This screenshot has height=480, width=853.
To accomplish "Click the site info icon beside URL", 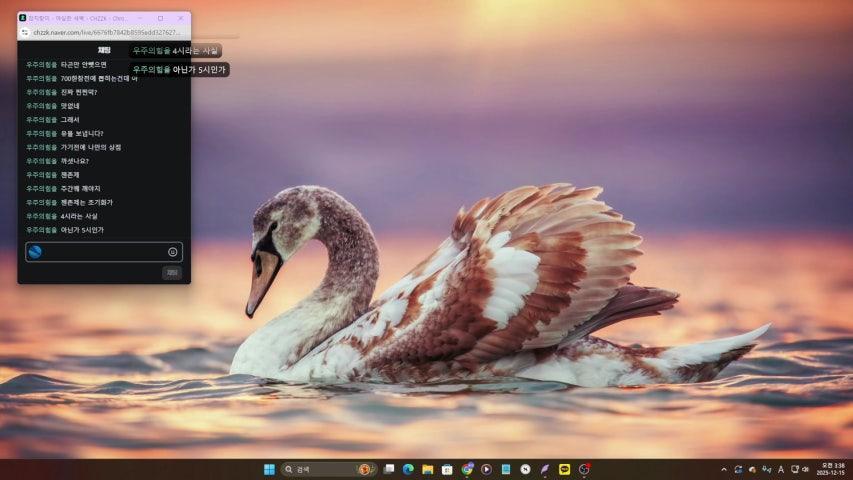I will 25,32.
